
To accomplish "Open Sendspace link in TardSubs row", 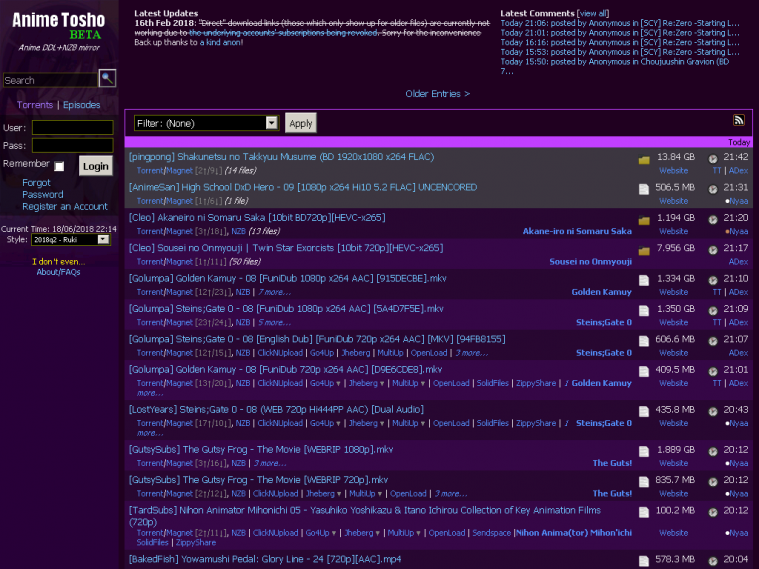I will pyautogui.click(x=491, y=533).
